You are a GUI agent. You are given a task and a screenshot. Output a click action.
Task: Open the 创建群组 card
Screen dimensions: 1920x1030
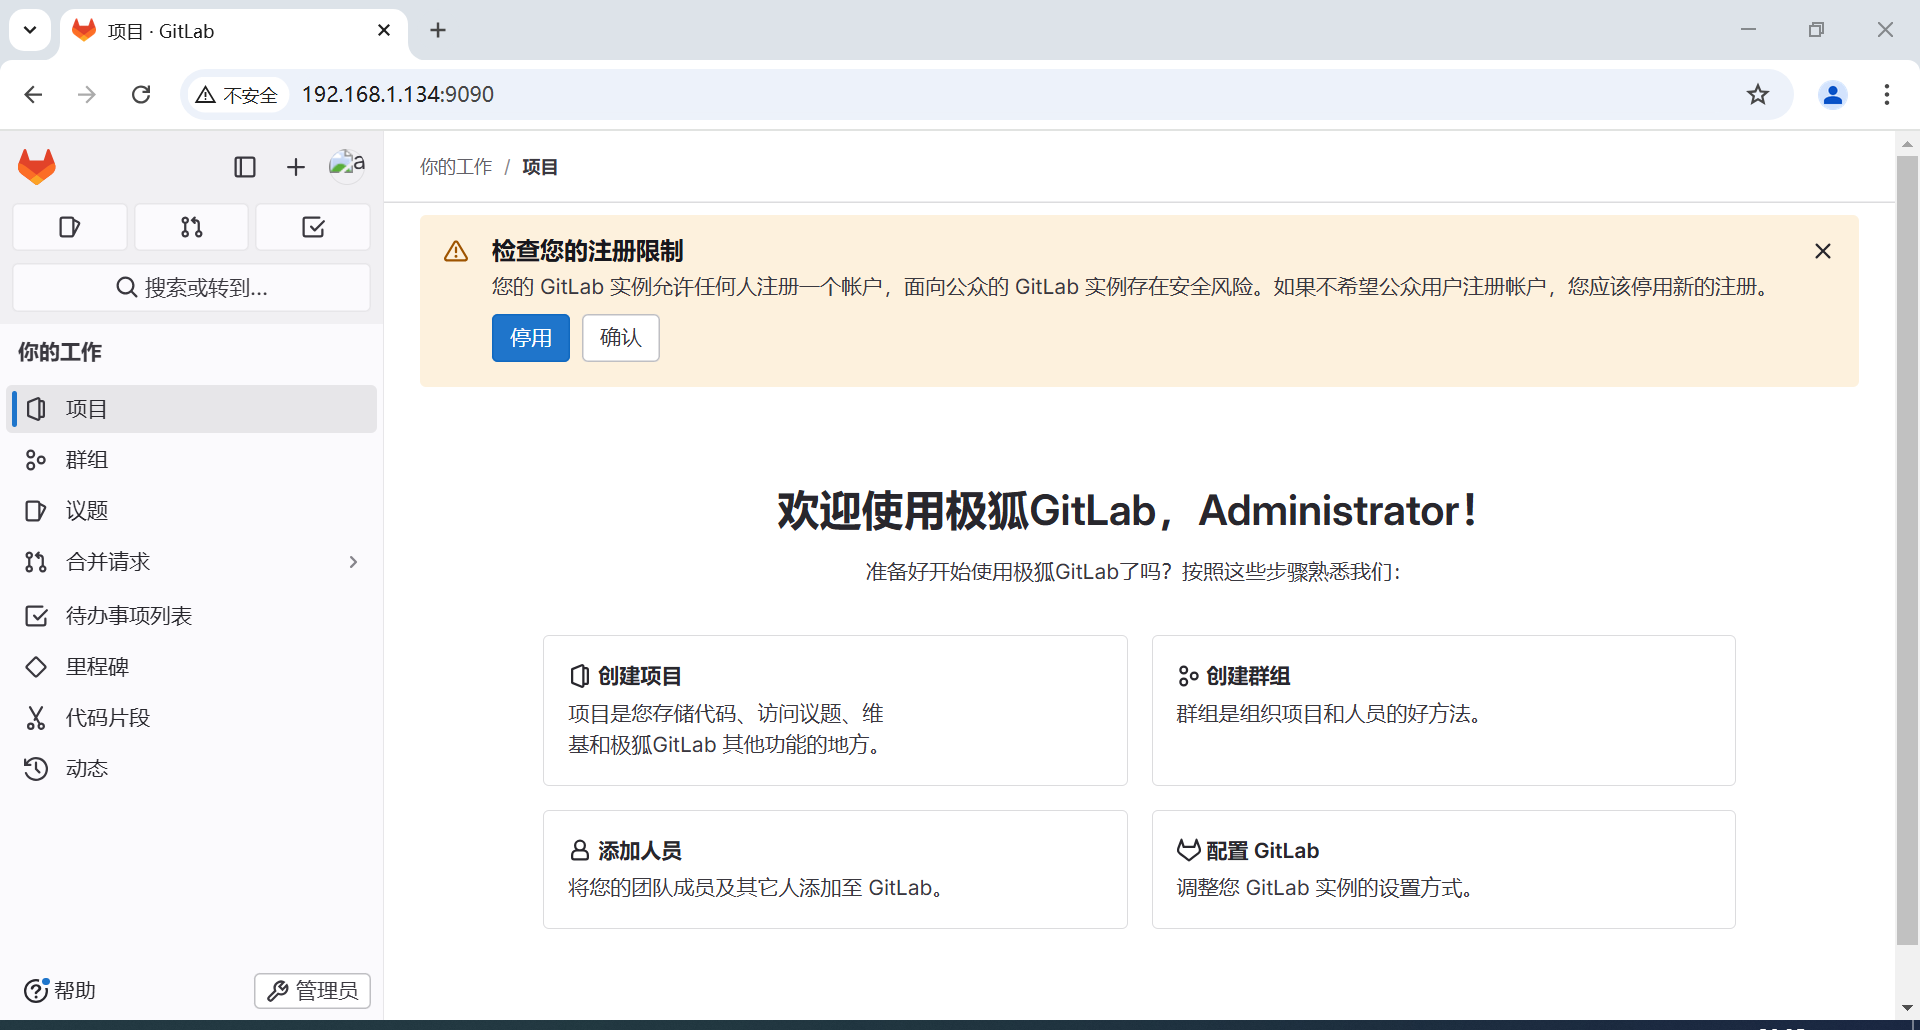[1444, 710]
